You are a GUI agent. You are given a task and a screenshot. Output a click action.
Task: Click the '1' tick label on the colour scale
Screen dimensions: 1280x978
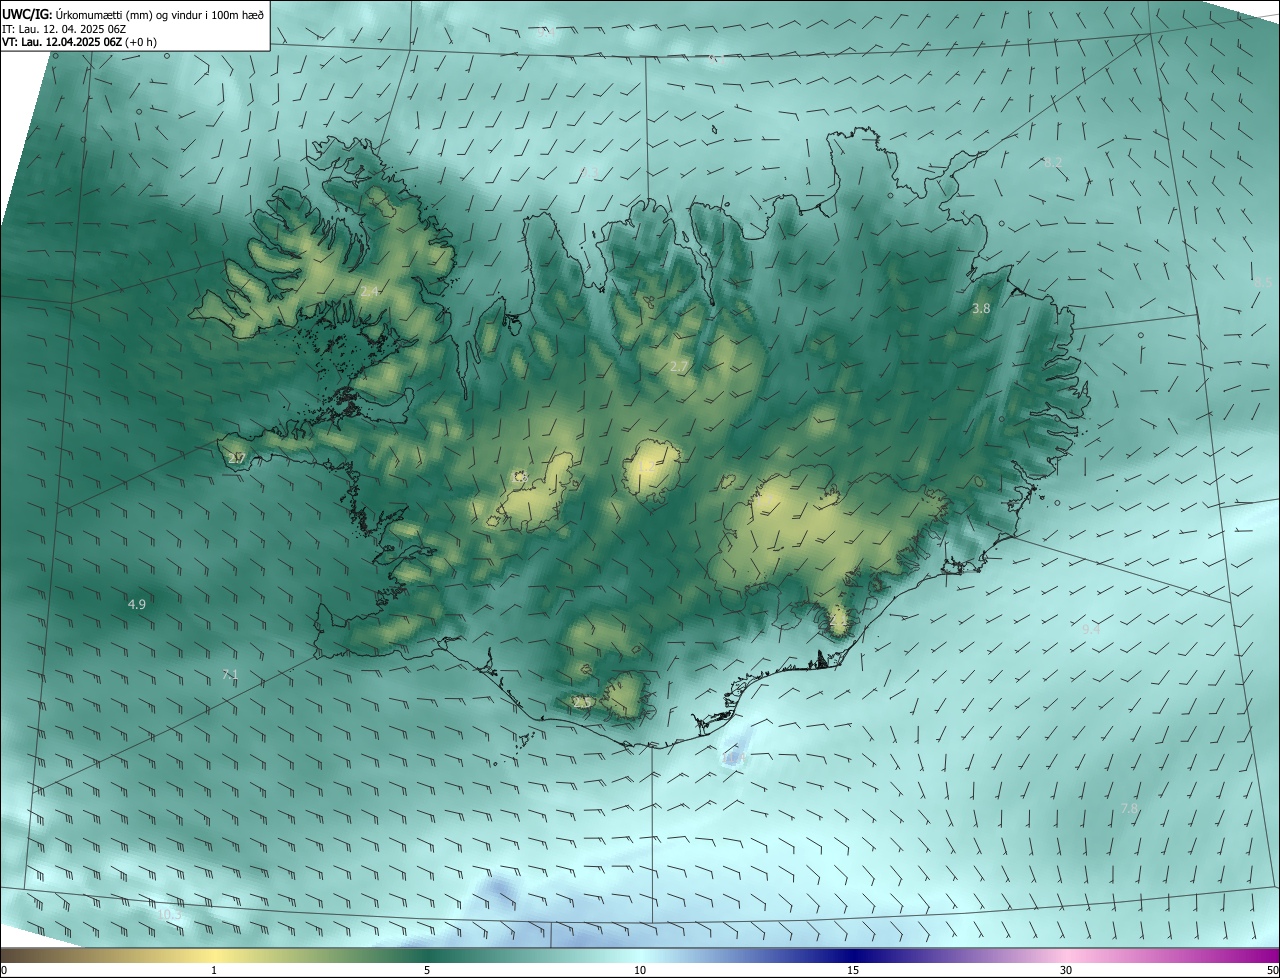(x=214, y=970)
